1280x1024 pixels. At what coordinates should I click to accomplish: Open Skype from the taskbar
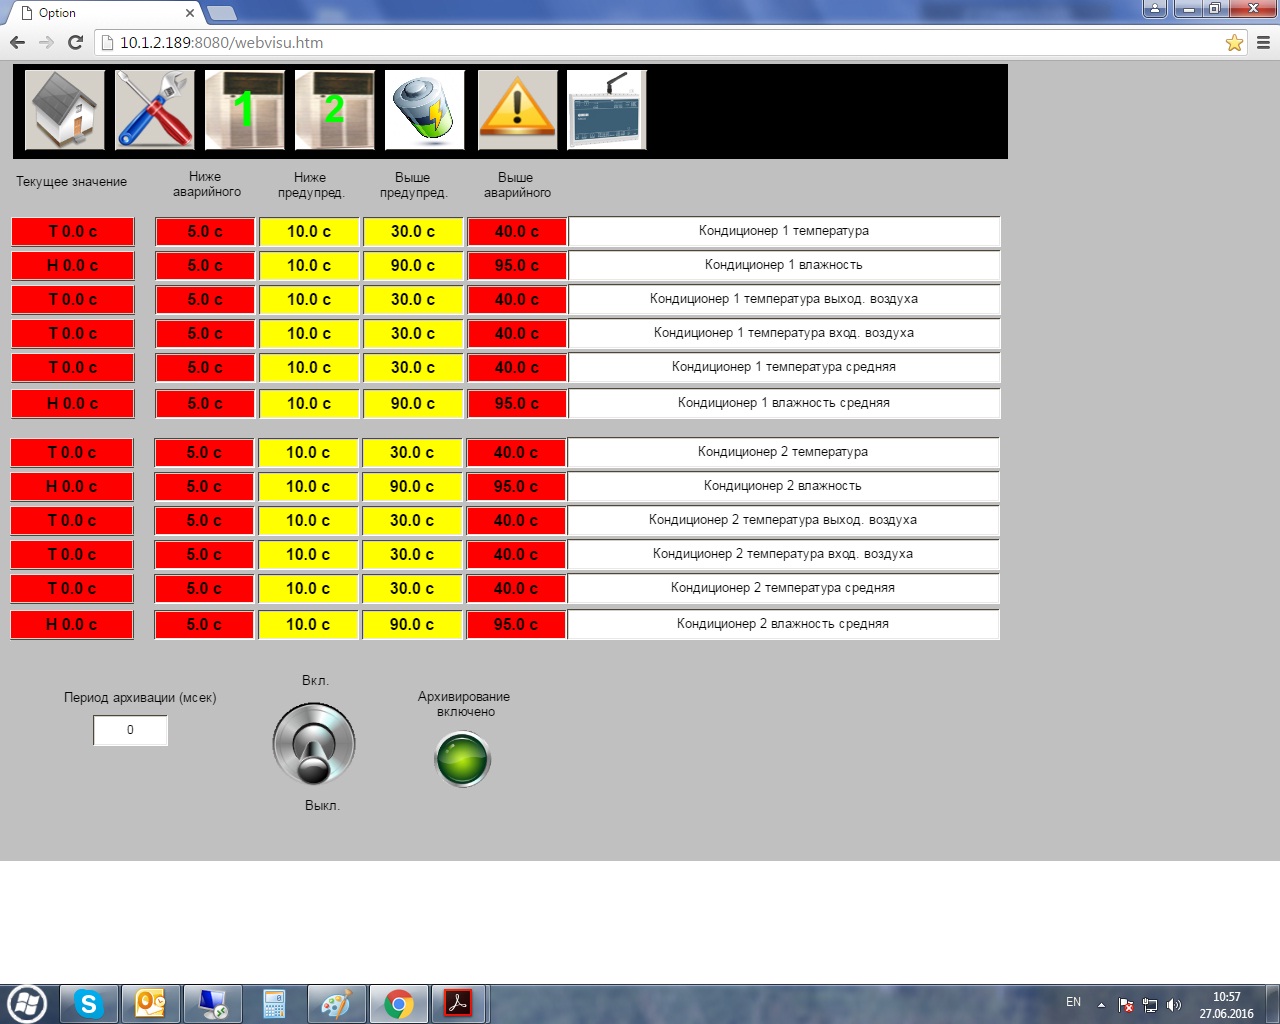tap(89, 1004)
